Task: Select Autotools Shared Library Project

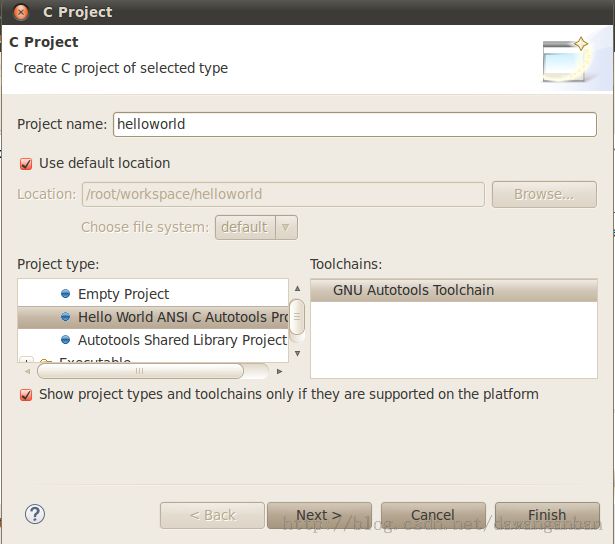Action: pos(153,340)
